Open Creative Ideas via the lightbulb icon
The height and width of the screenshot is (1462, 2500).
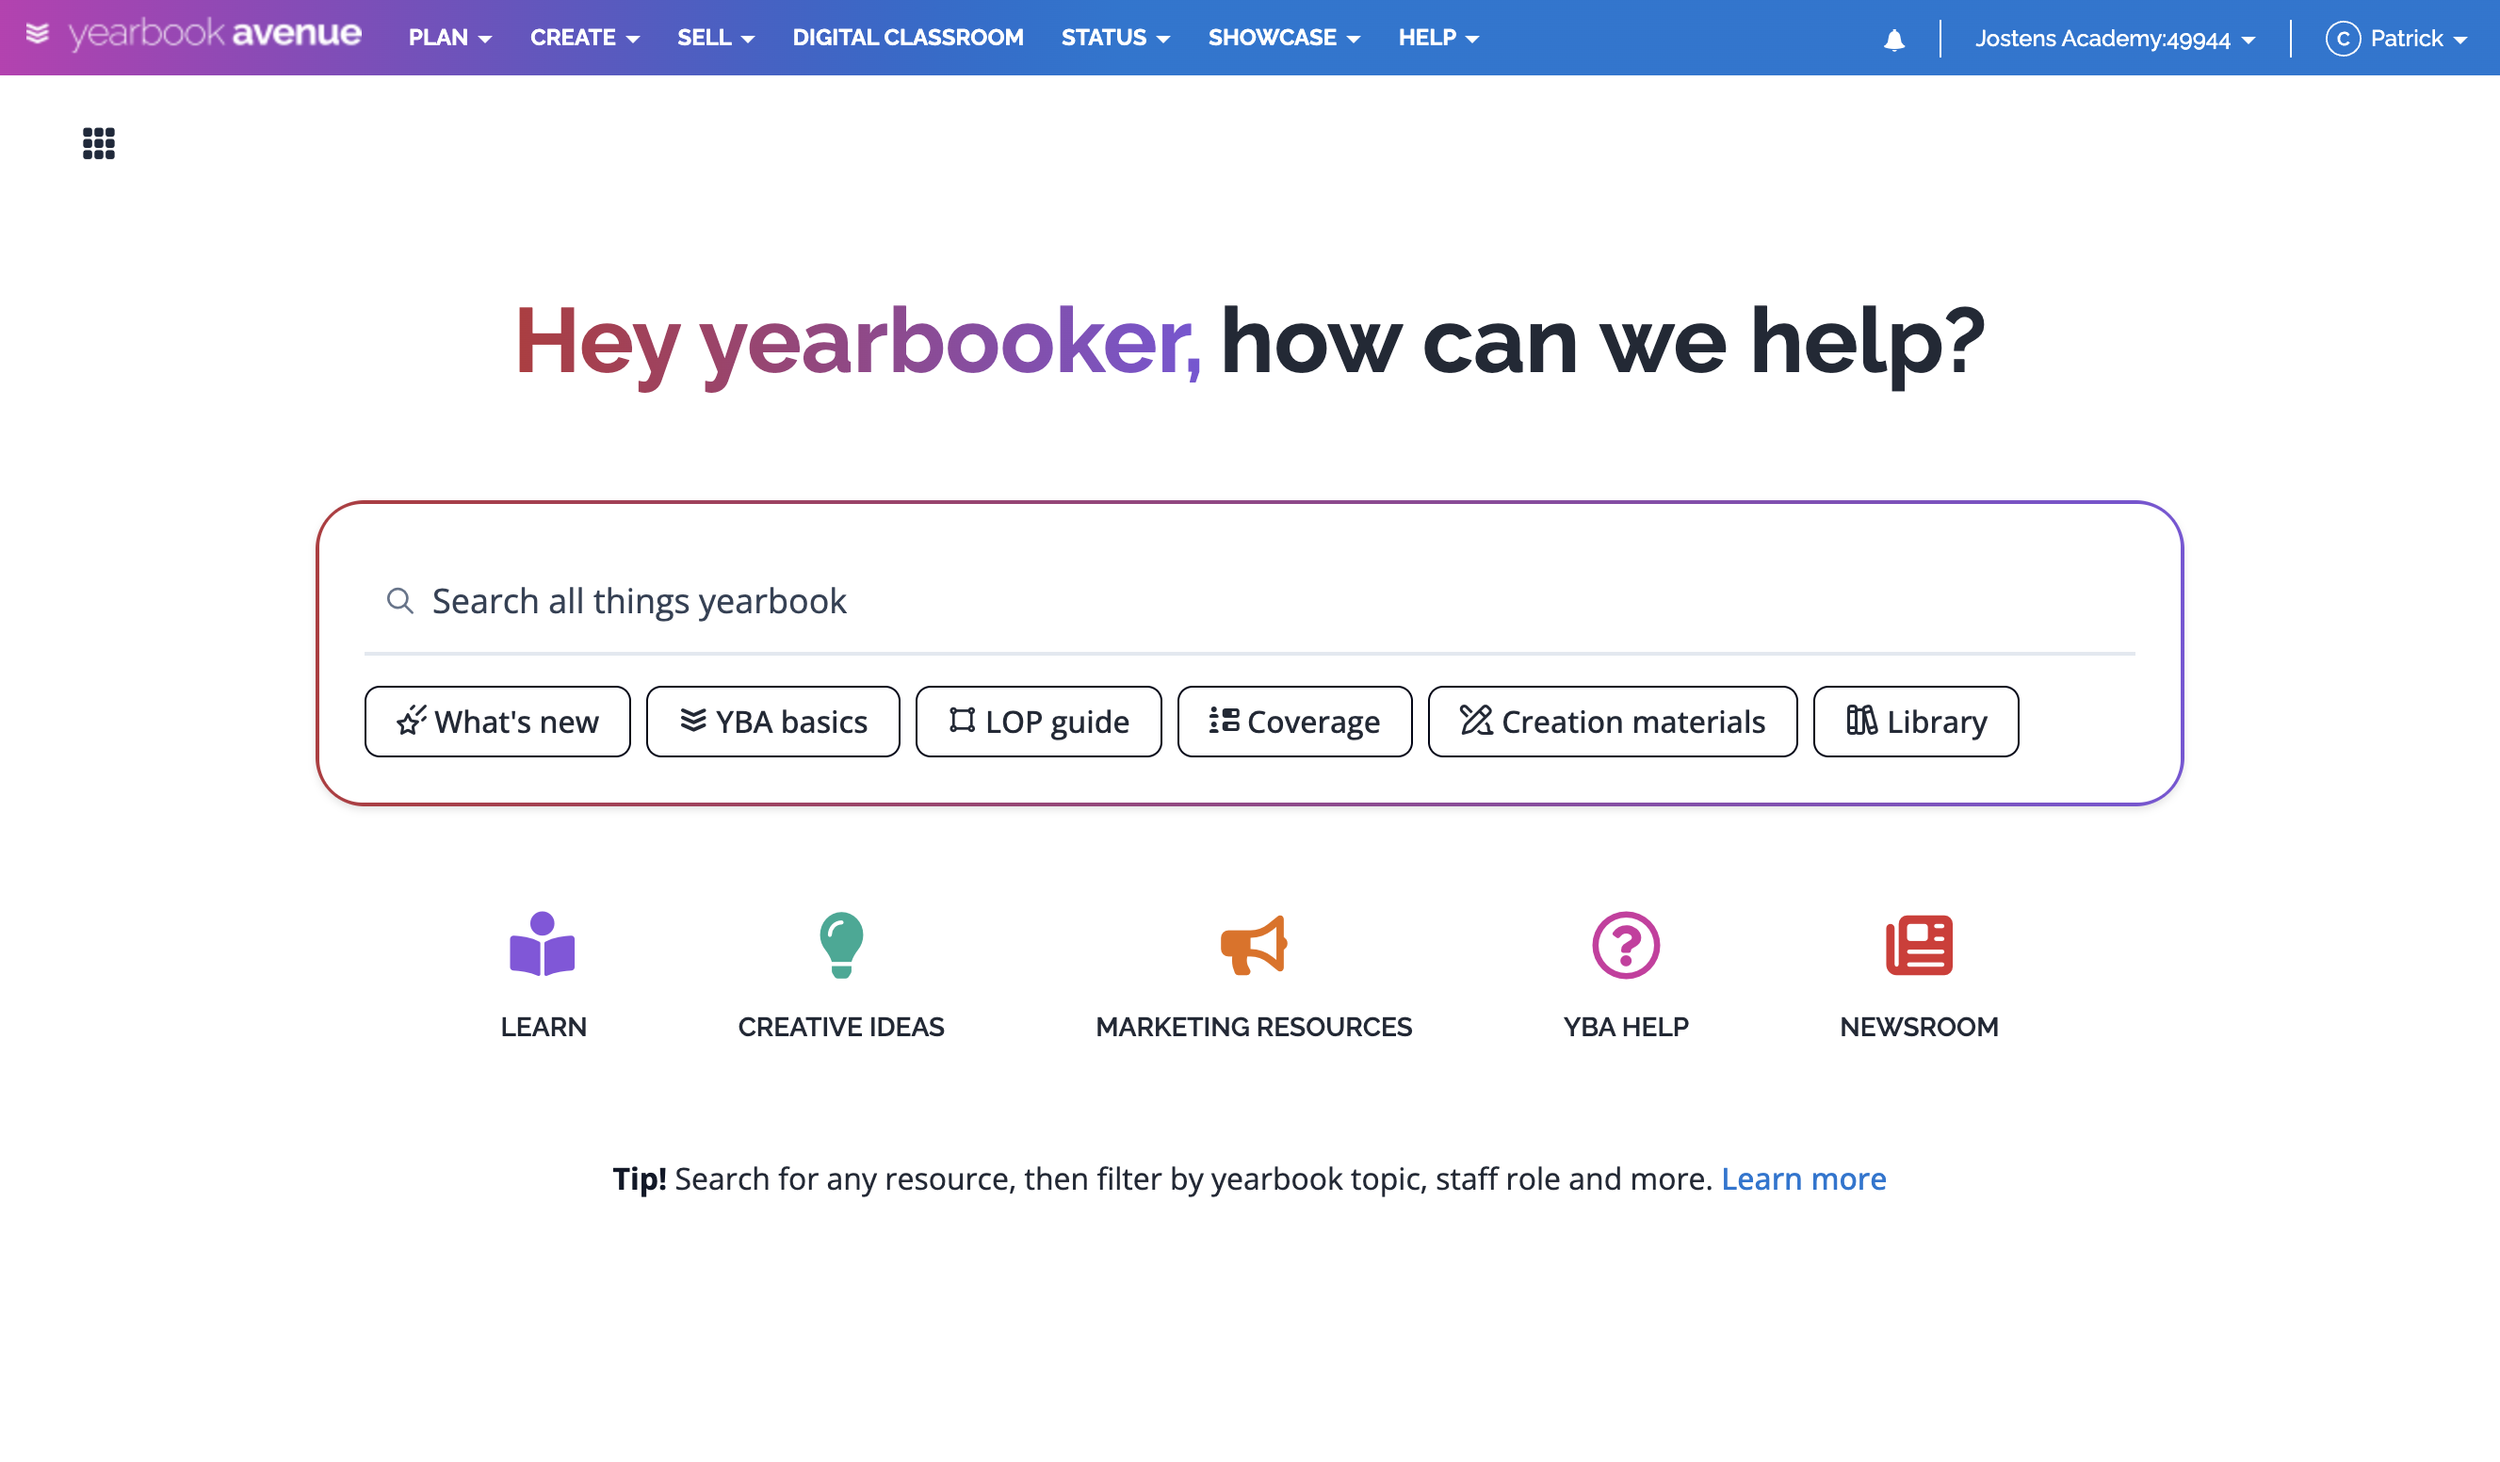[x=841, y=944]
